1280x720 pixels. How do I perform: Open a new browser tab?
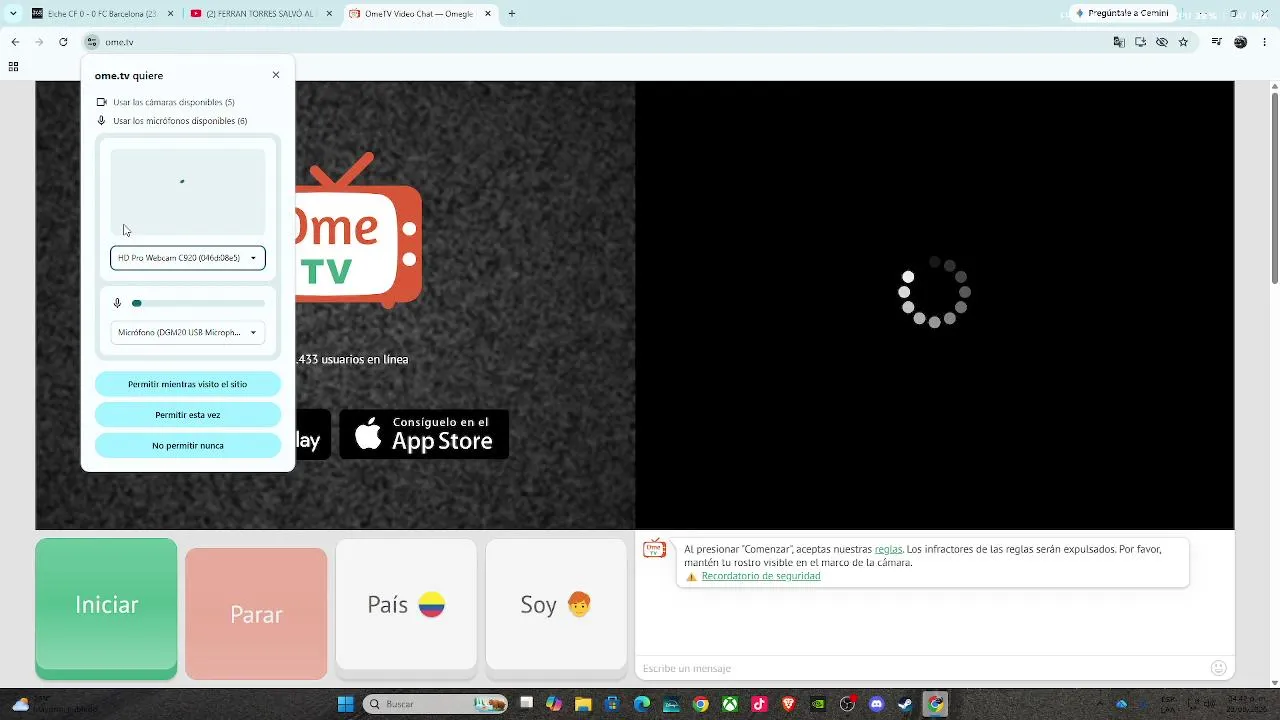click(x=512, y=14)
